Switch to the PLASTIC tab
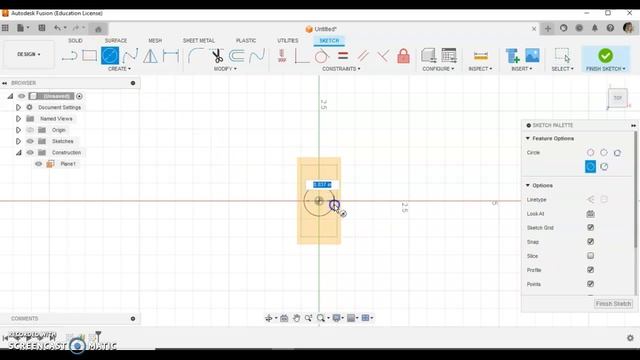Image resolution: width=640 pixels, height=360 pixels. 246,40
